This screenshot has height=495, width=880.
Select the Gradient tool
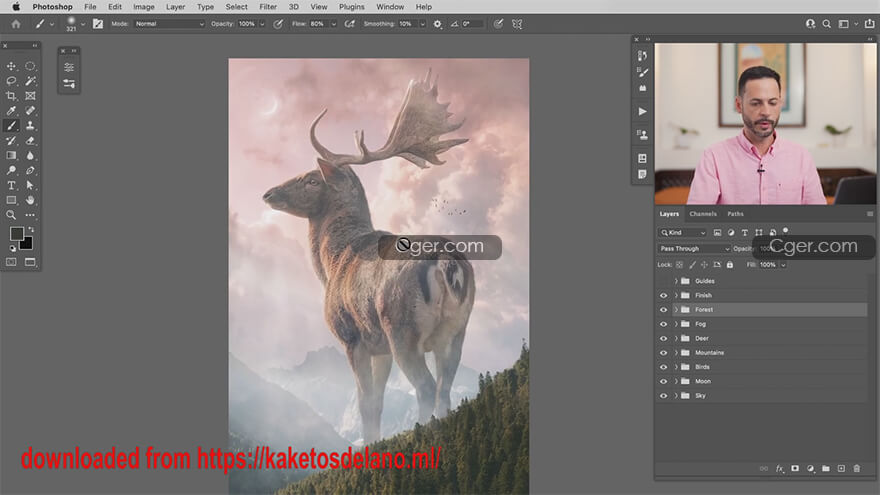[11, 155]
